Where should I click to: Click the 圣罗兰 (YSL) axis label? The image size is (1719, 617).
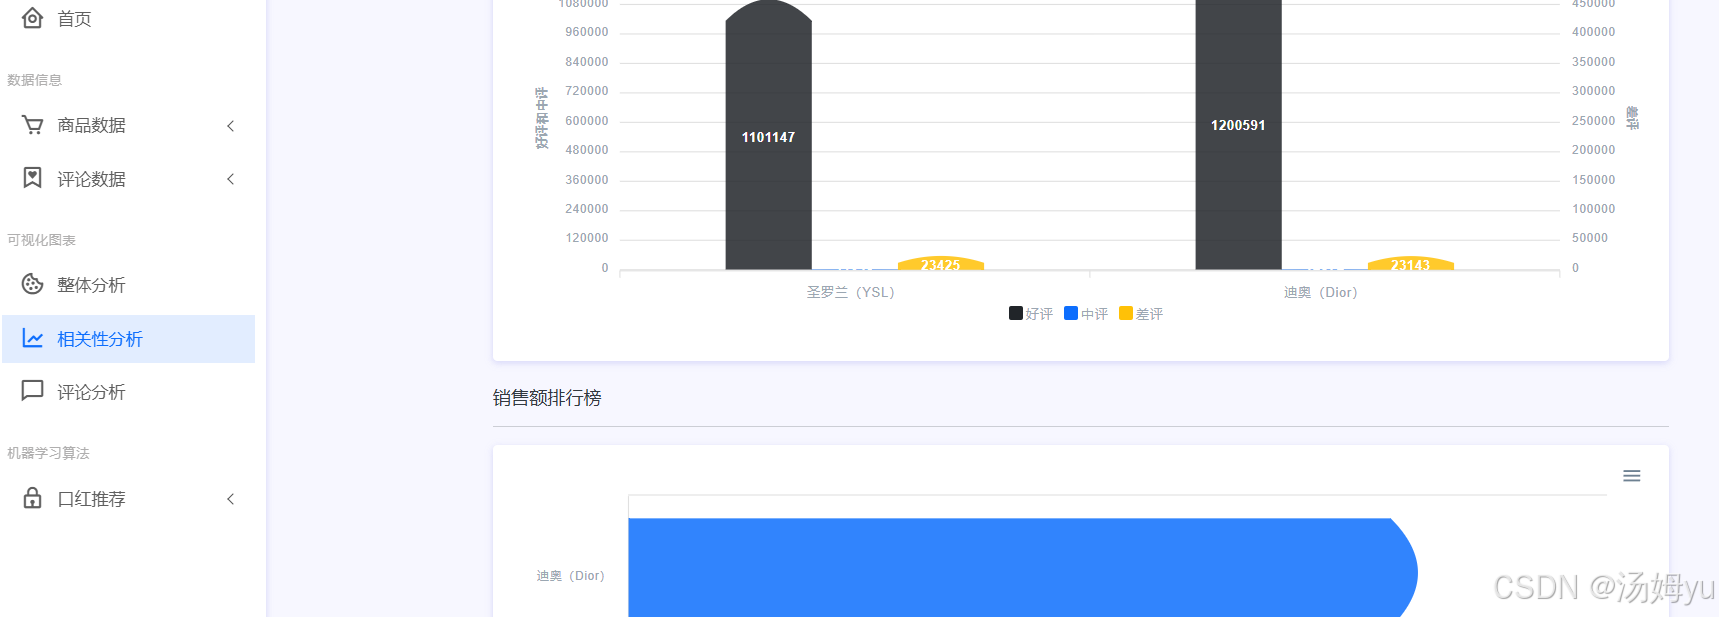click(x=851, y=292)
